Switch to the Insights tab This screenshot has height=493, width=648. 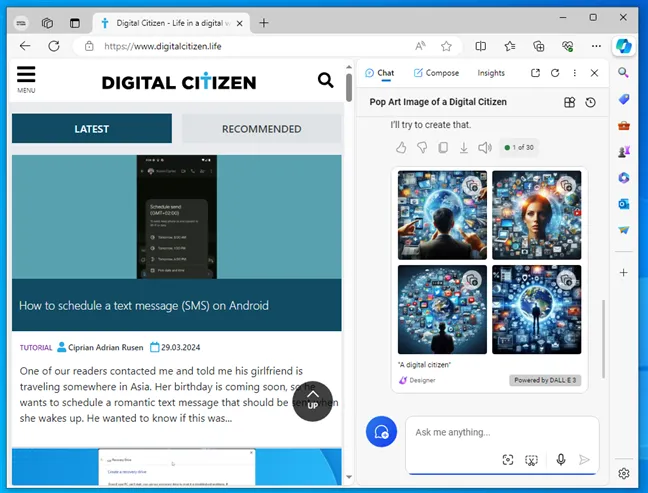click(x=491, y=73)
